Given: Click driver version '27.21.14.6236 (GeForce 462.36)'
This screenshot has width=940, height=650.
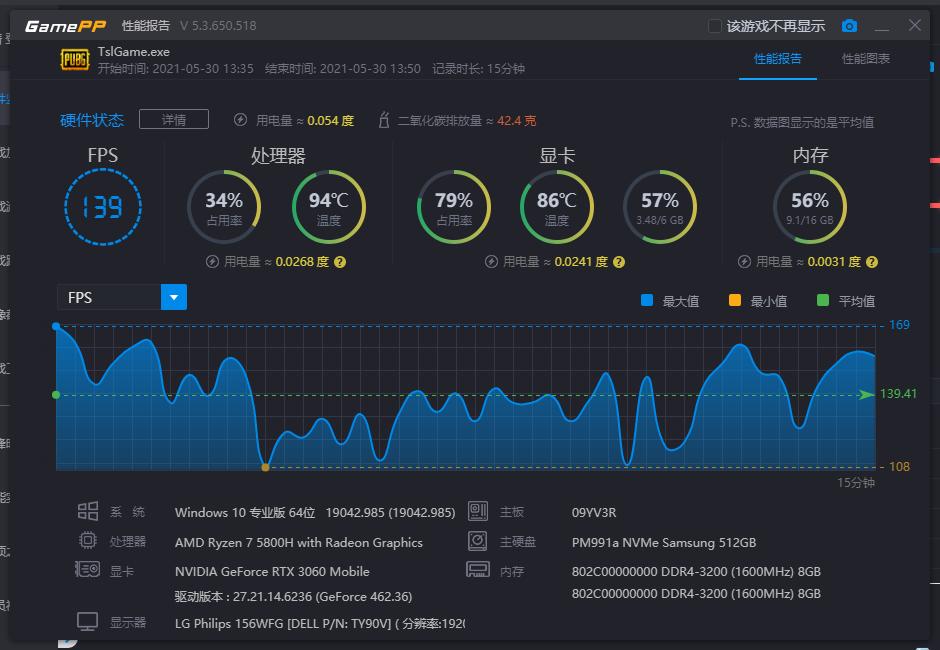Looking at the screenshot, I should pyautogui.click(x=323, y=597).
